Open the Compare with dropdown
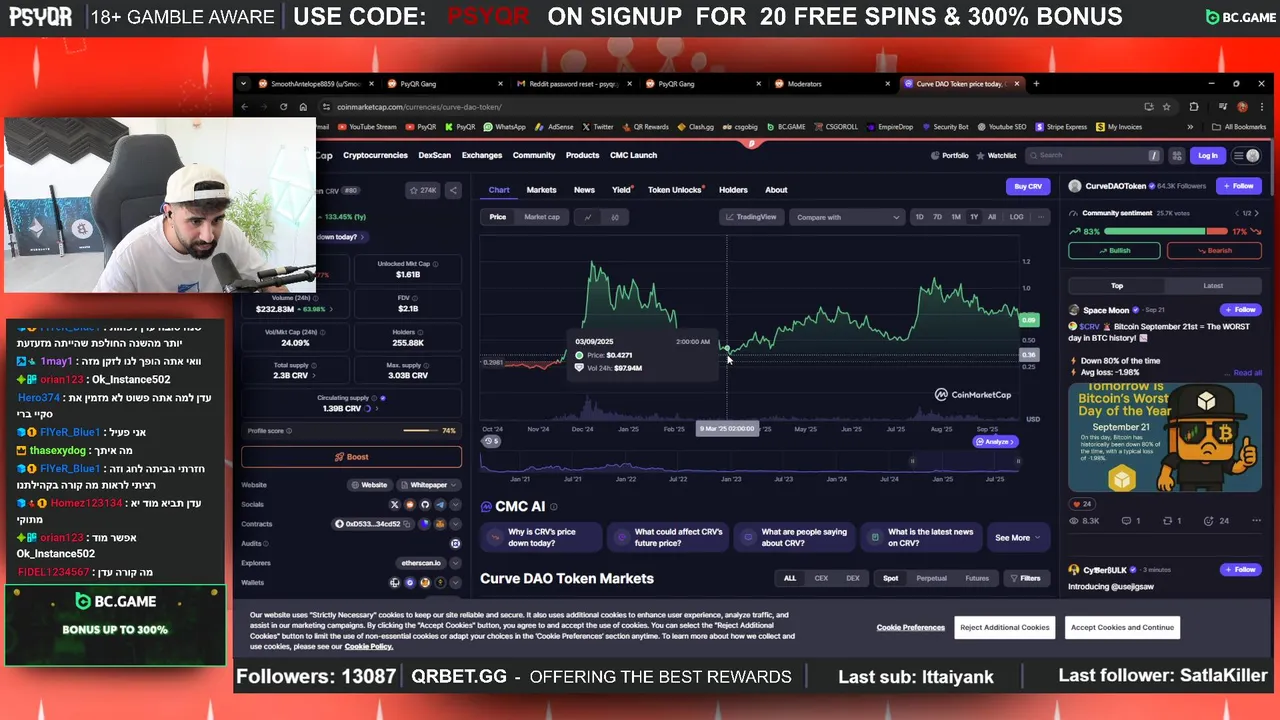This screenshot has height=720, width=1280. [846, 217]
